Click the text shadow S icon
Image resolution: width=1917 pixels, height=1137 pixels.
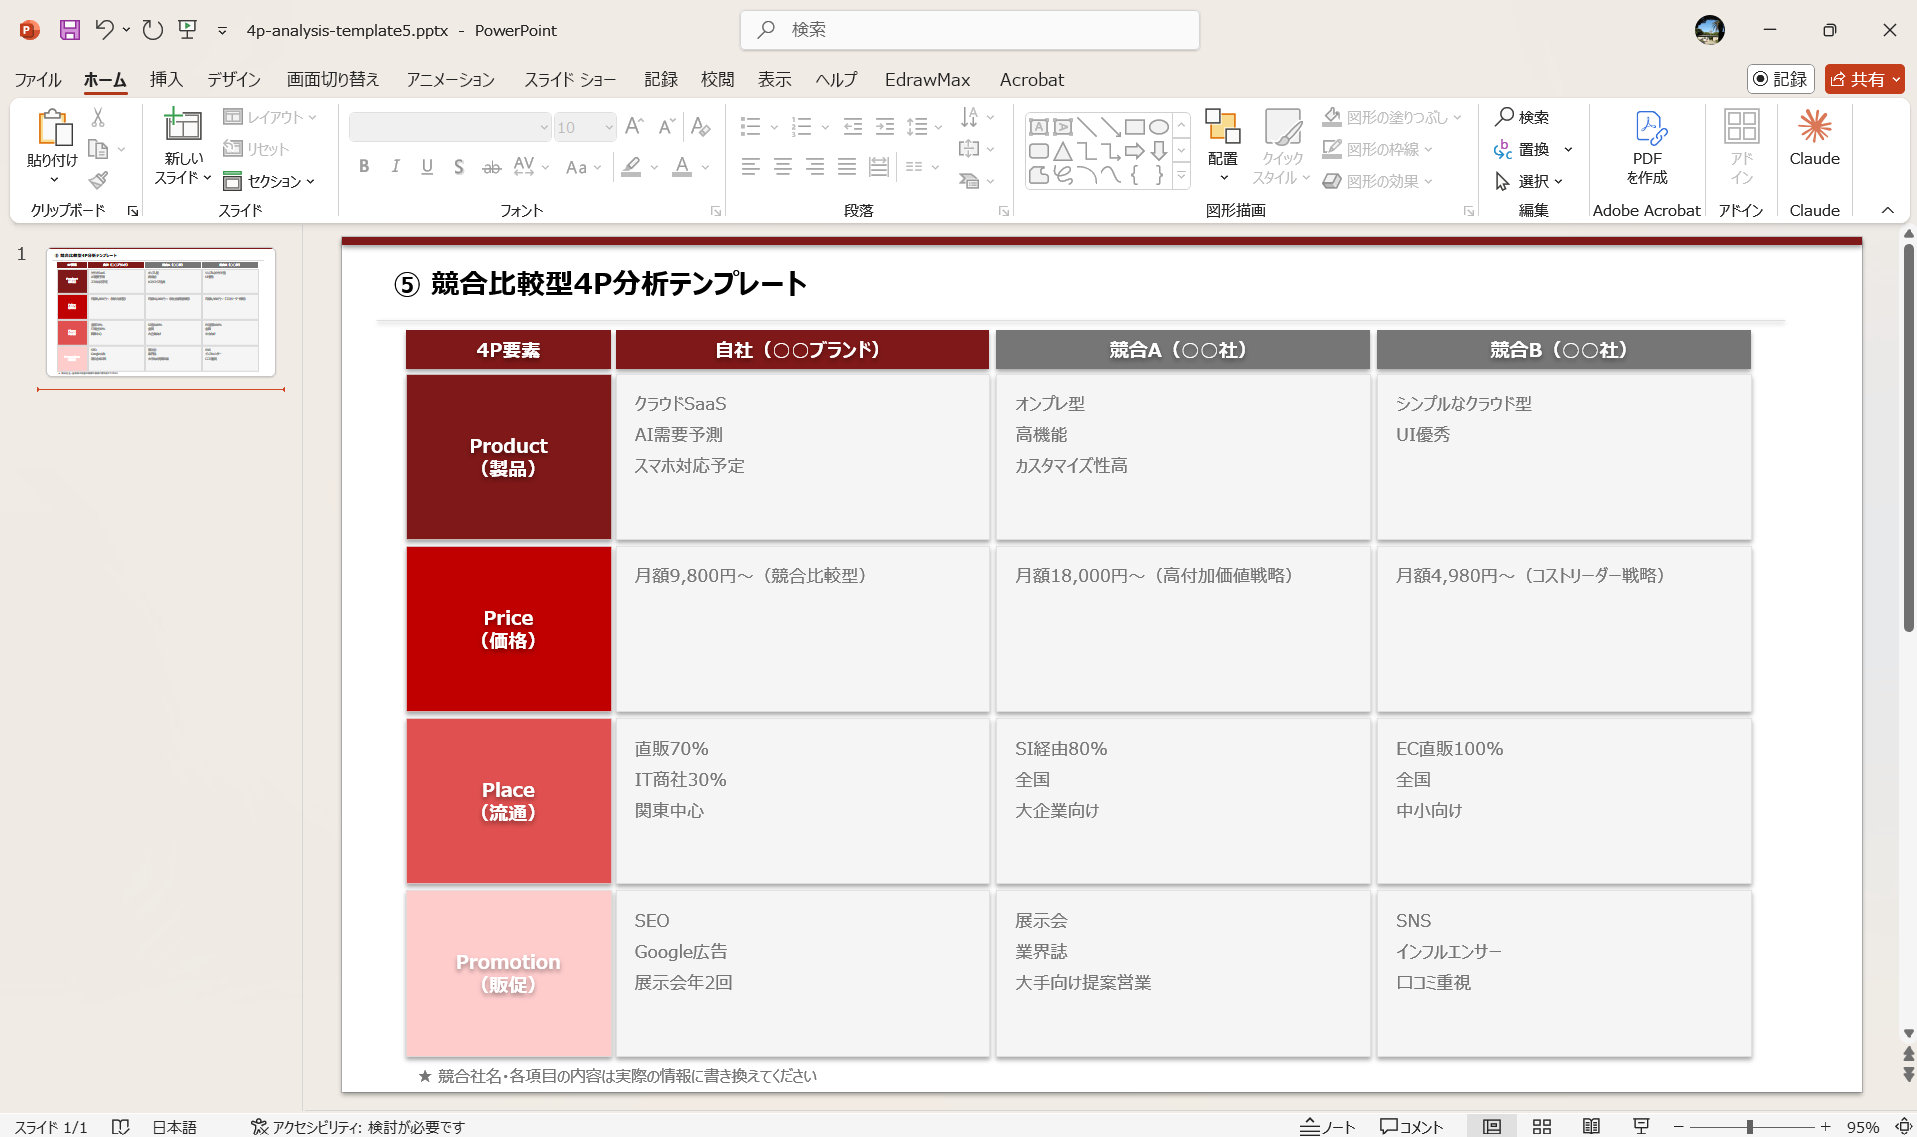[x=459, y=167]
